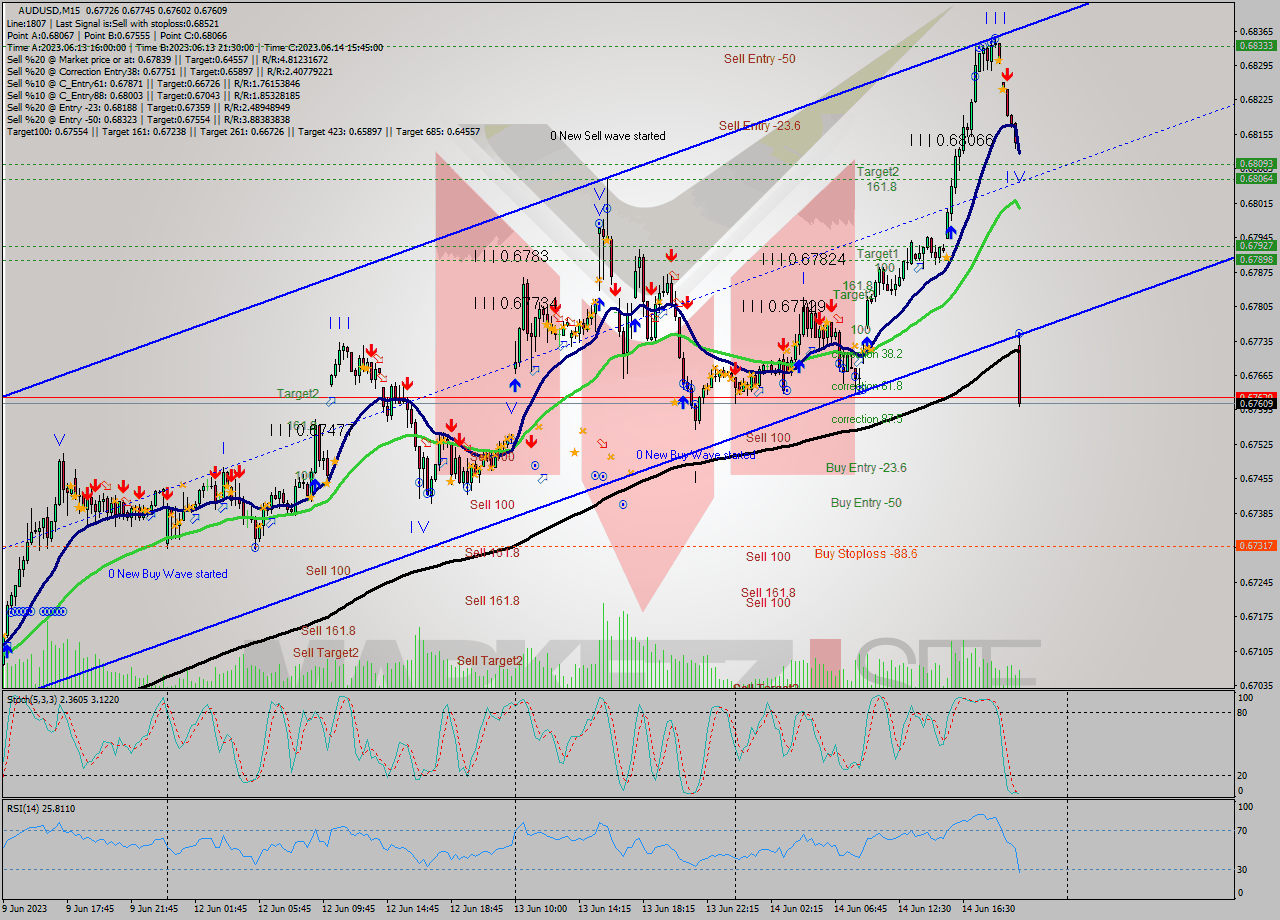Click the '13 Jun 10:00' time axis label
Viewport: 1280px width, 920px height.
541,909
